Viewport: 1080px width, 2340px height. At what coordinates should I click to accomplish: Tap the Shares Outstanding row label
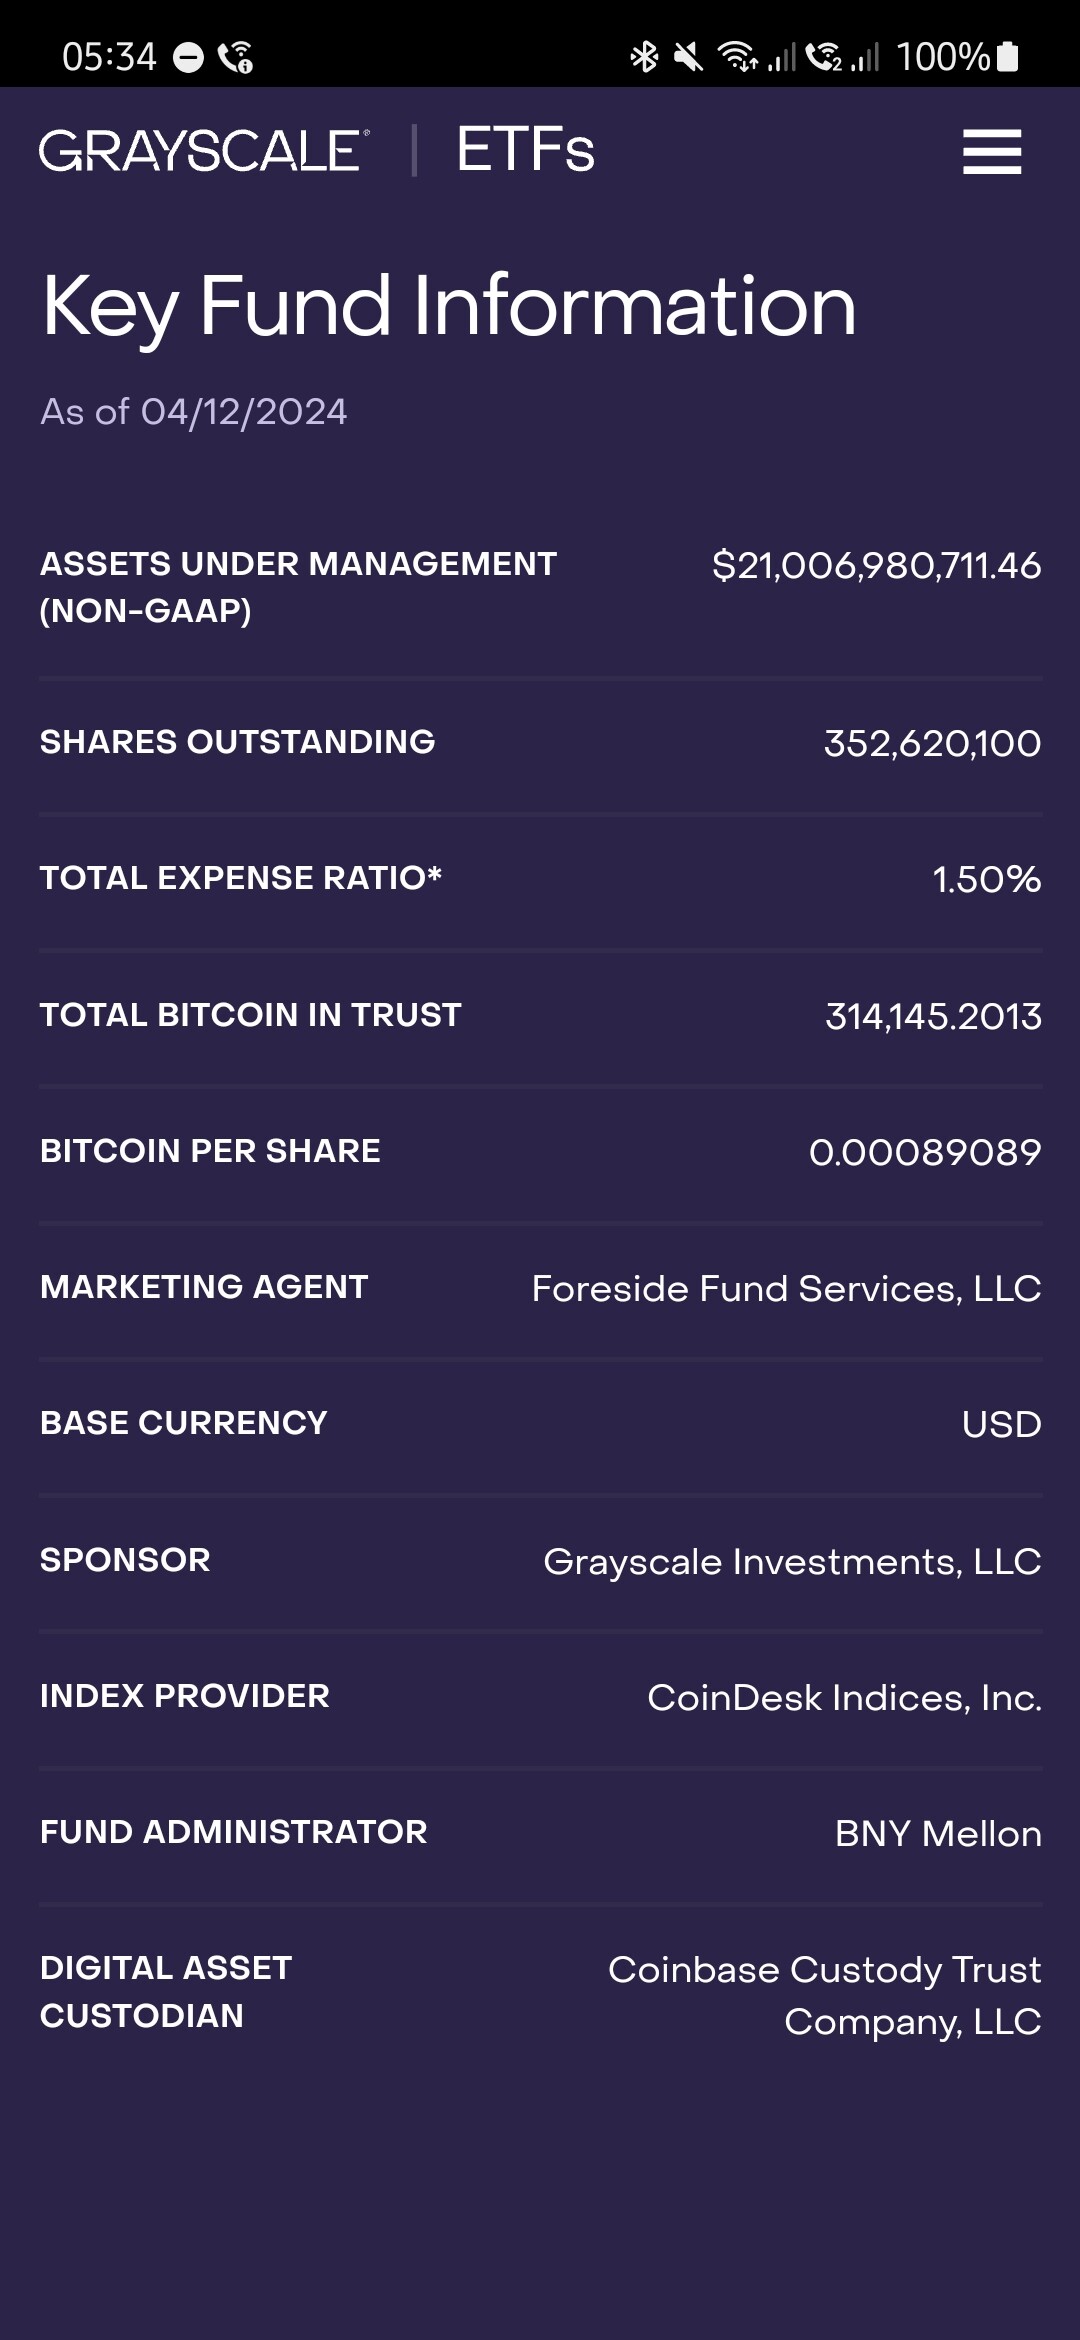point(238,742)
